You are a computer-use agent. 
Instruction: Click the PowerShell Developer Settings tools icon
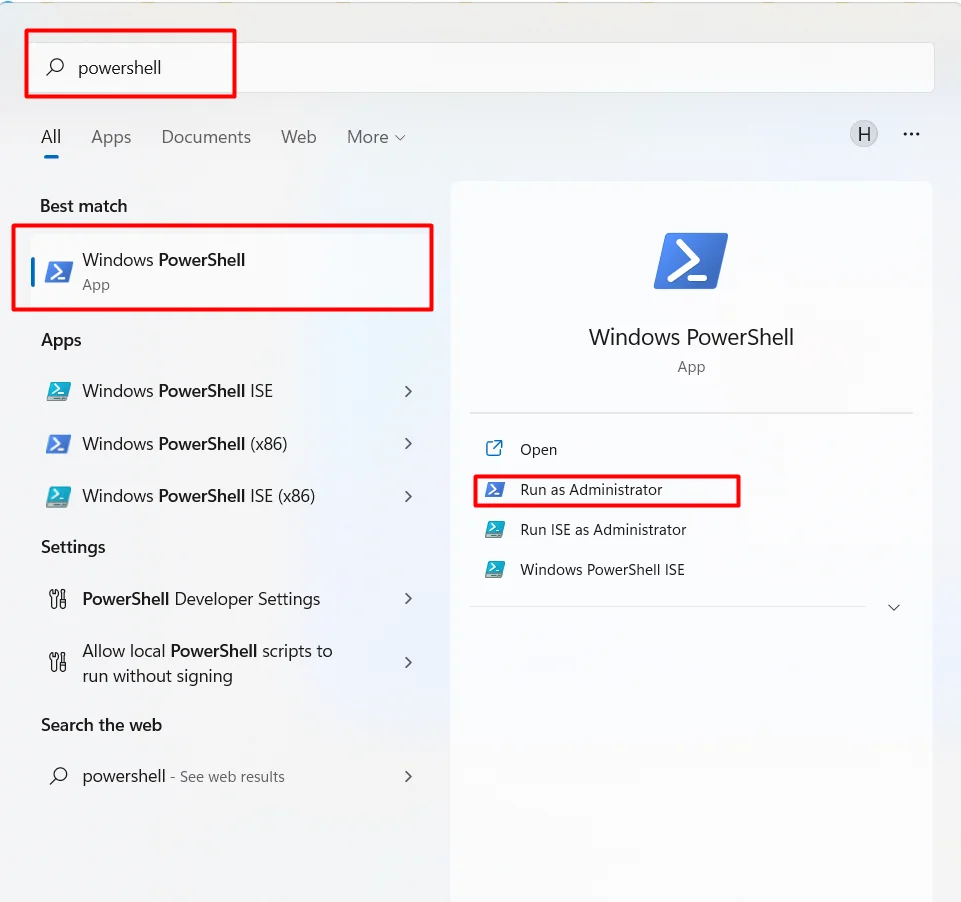pyautogui.click(x=58, y=599)
